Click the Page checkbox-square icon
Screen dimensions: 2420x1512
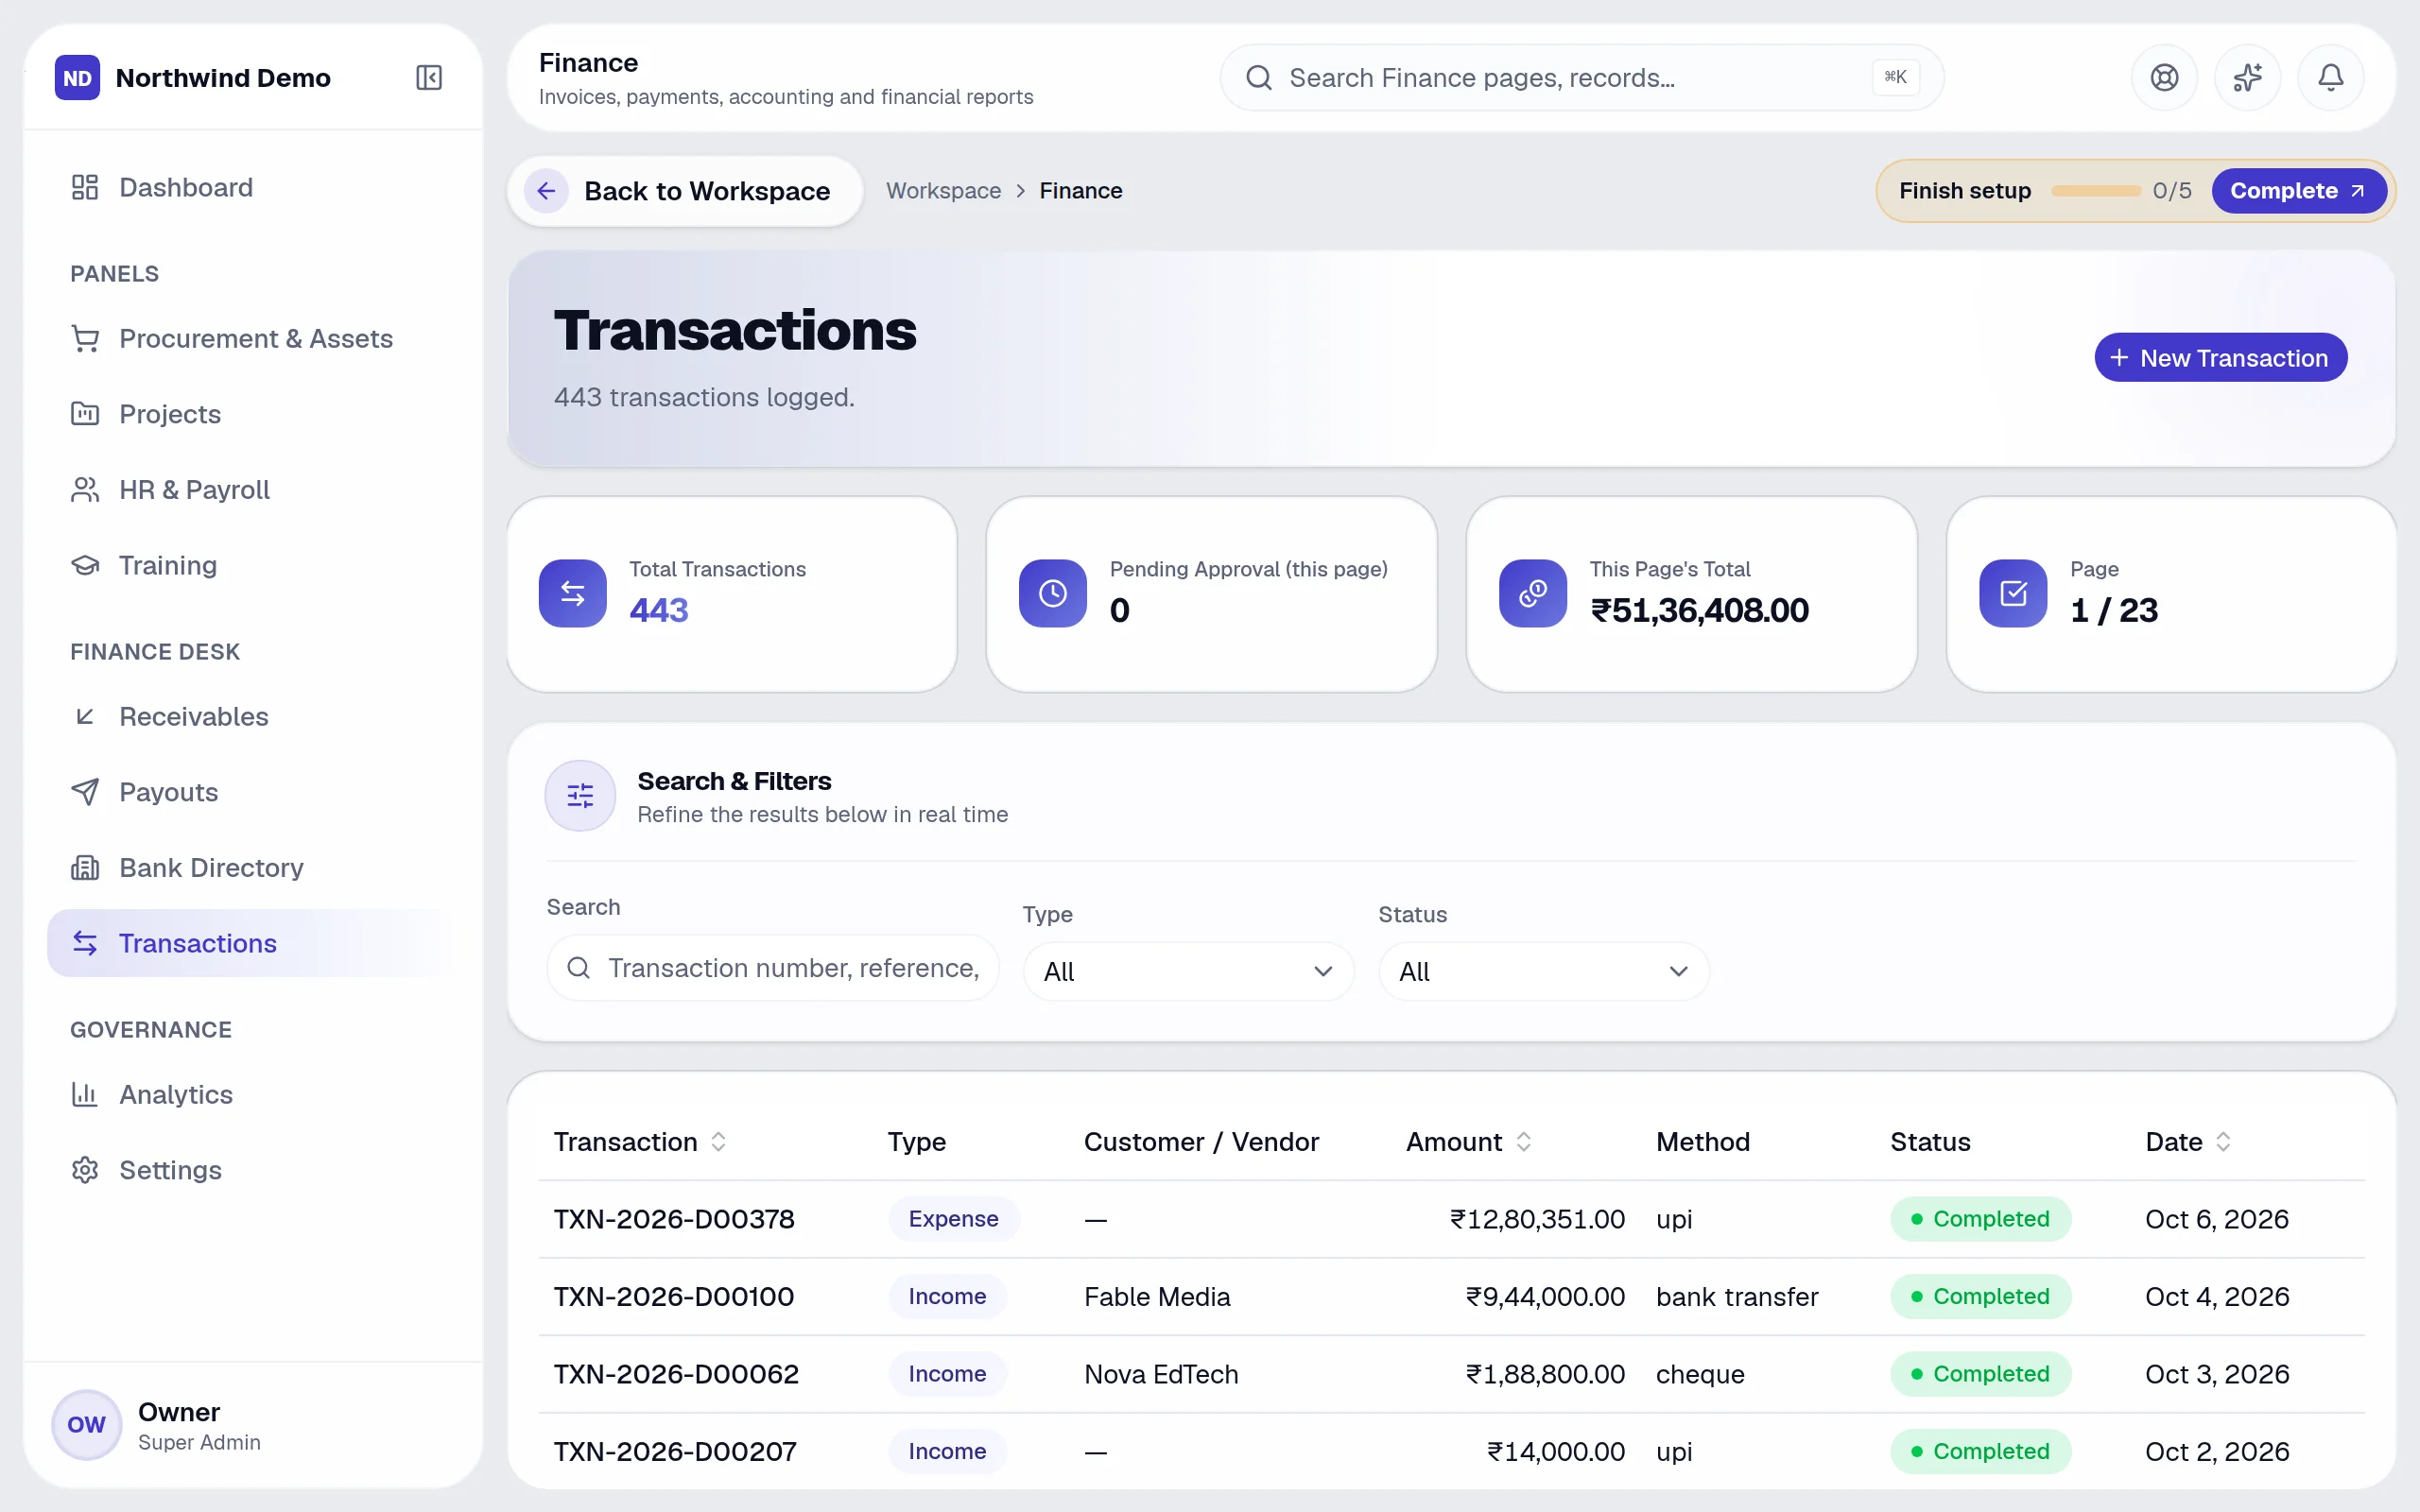(2012, 593)
